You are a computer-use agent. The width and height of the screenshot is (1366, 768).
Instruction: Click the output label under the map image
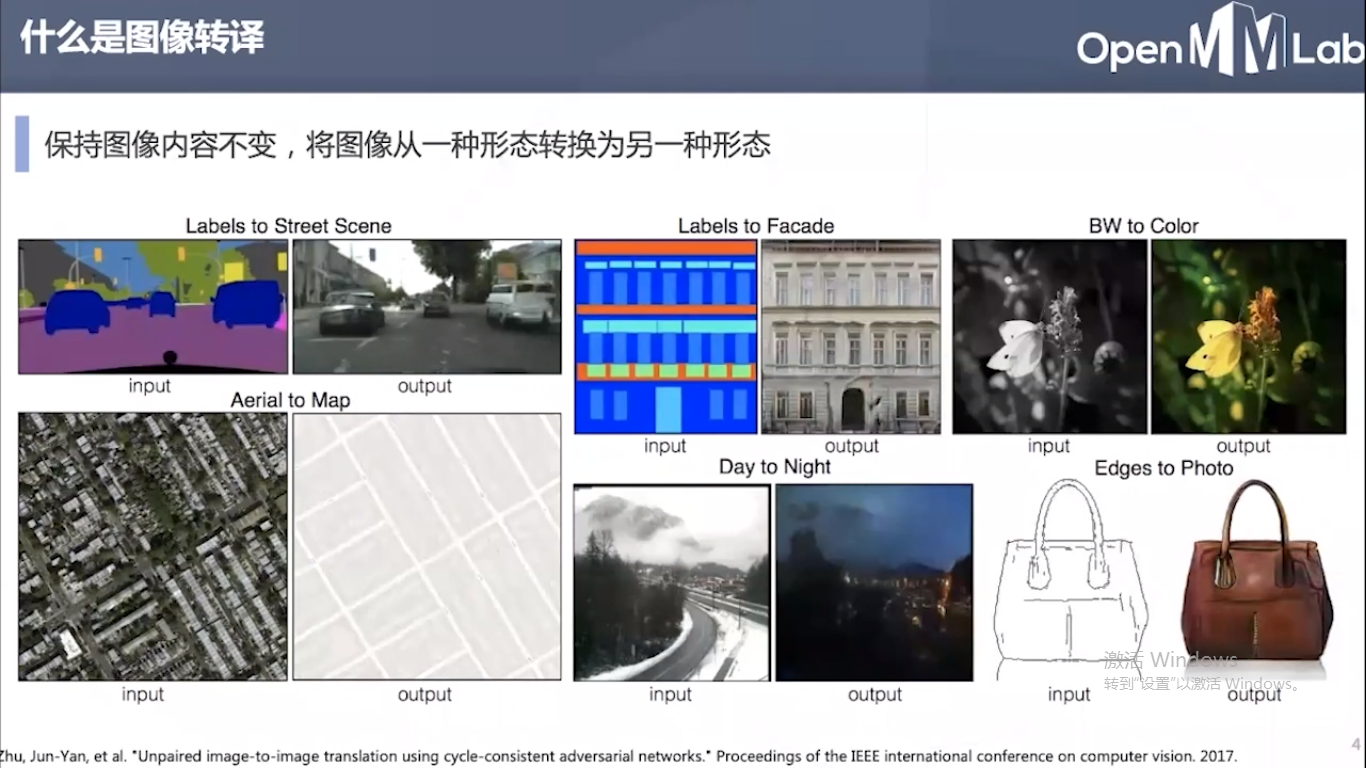click(425, 694)
